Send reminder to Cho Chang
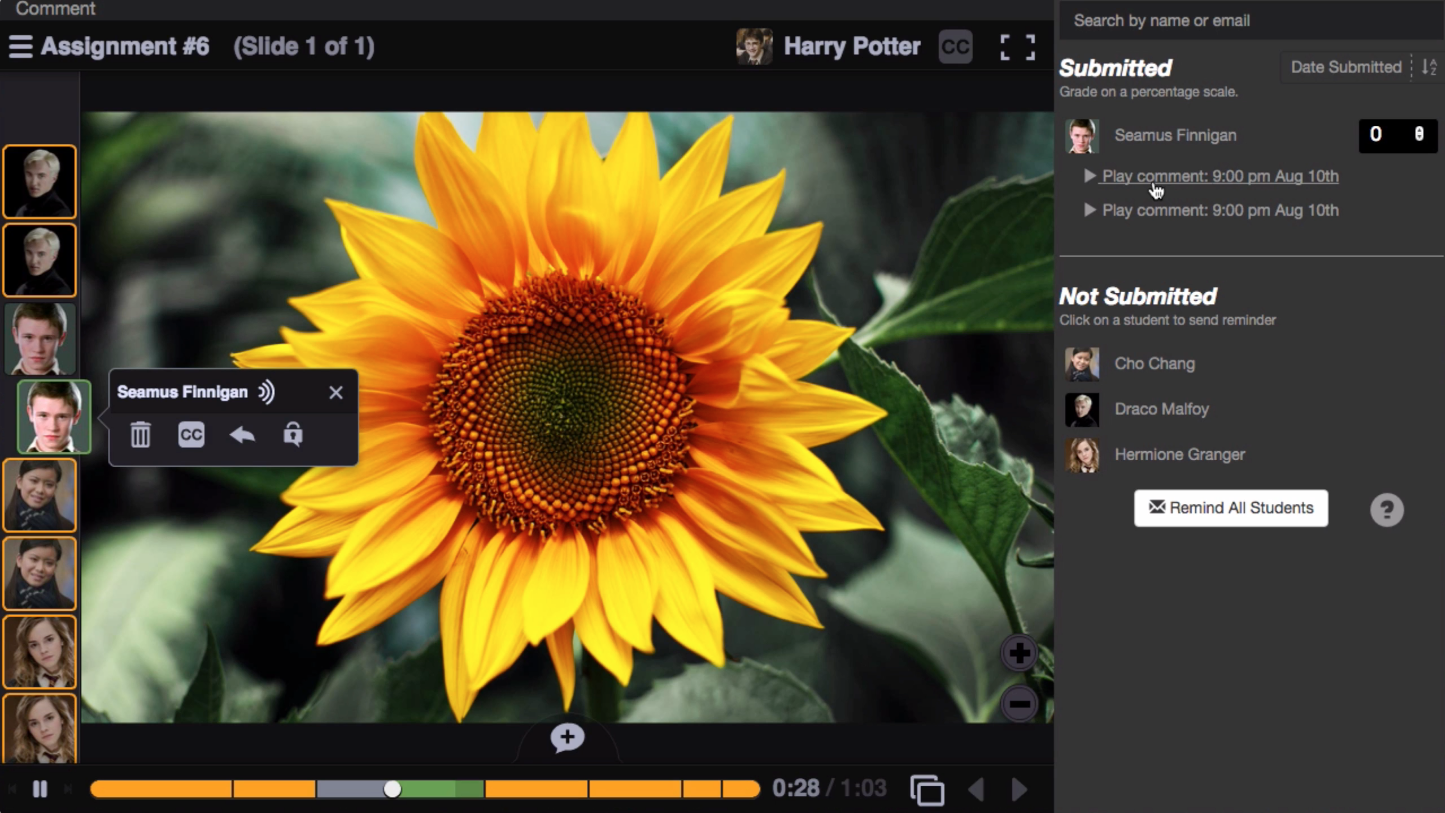The image size is (1445, 813). pyautogui.click(x=1154, y=364)
